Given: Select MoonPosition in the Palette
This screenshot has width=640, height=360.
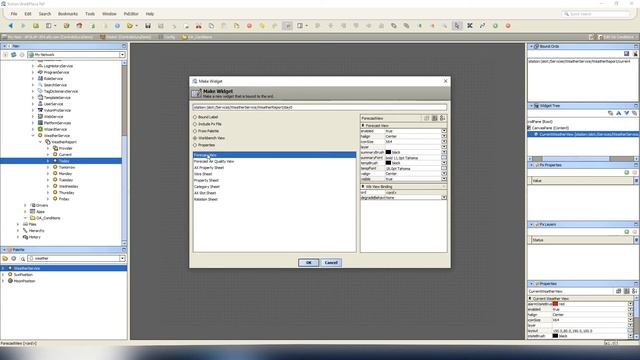Looking at the screenshot, I should tap(24, 281).
